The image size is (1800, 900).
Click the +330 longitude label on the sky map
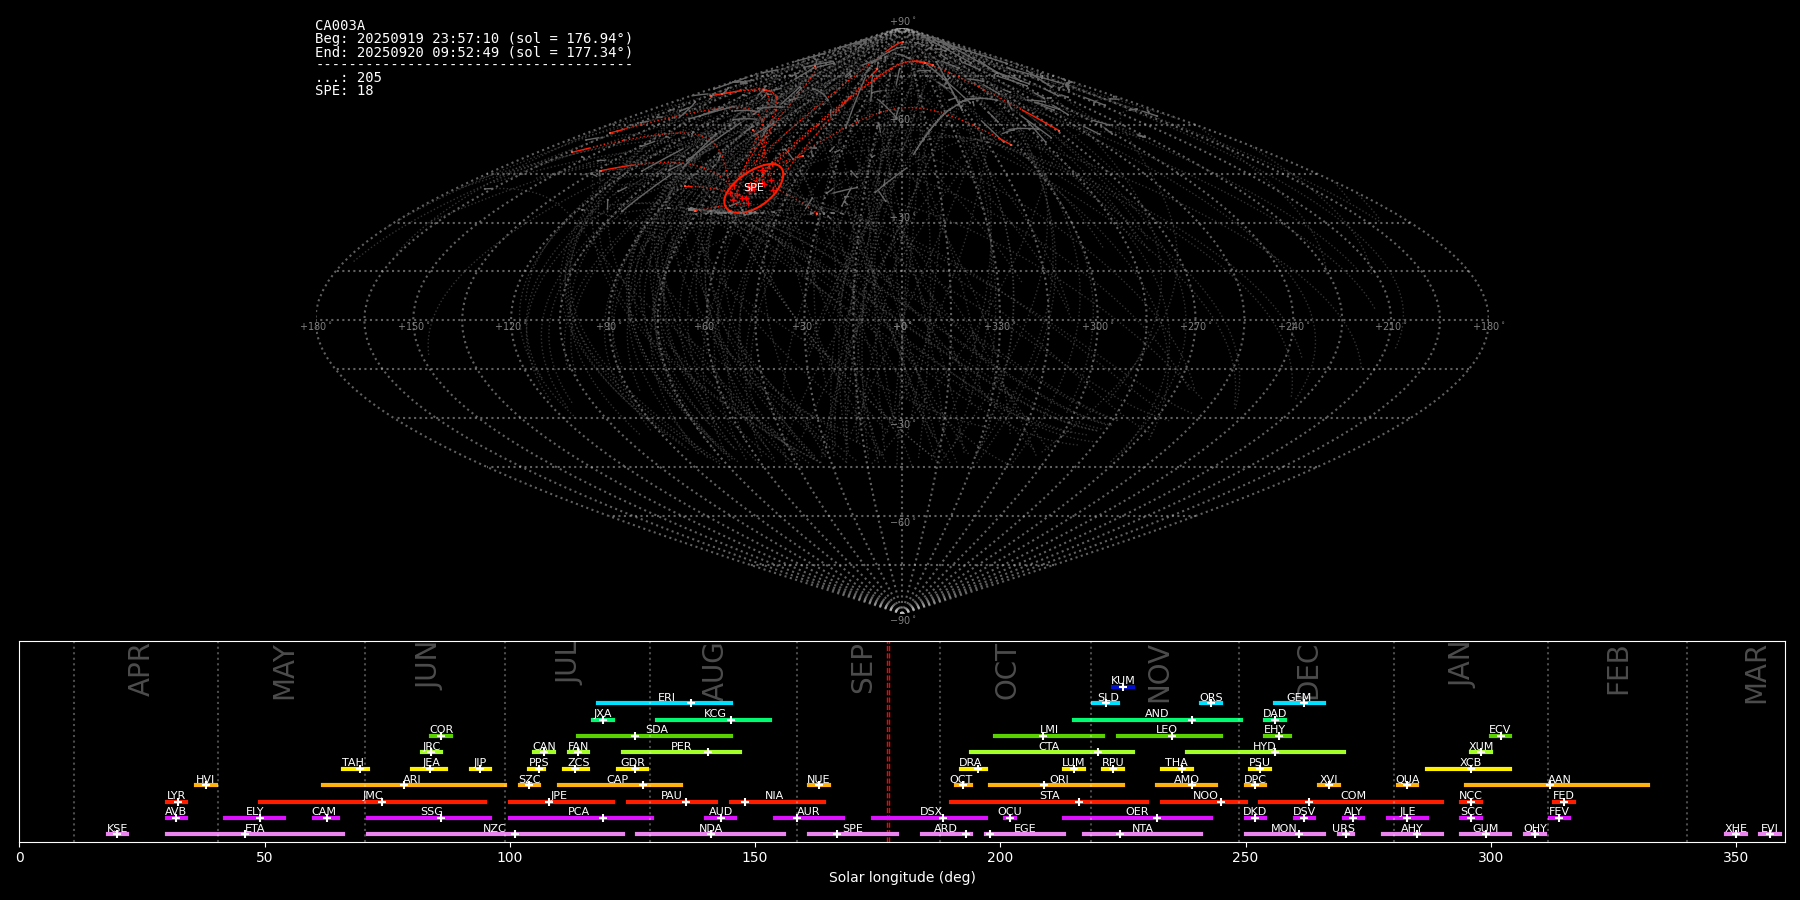point(998,327)
